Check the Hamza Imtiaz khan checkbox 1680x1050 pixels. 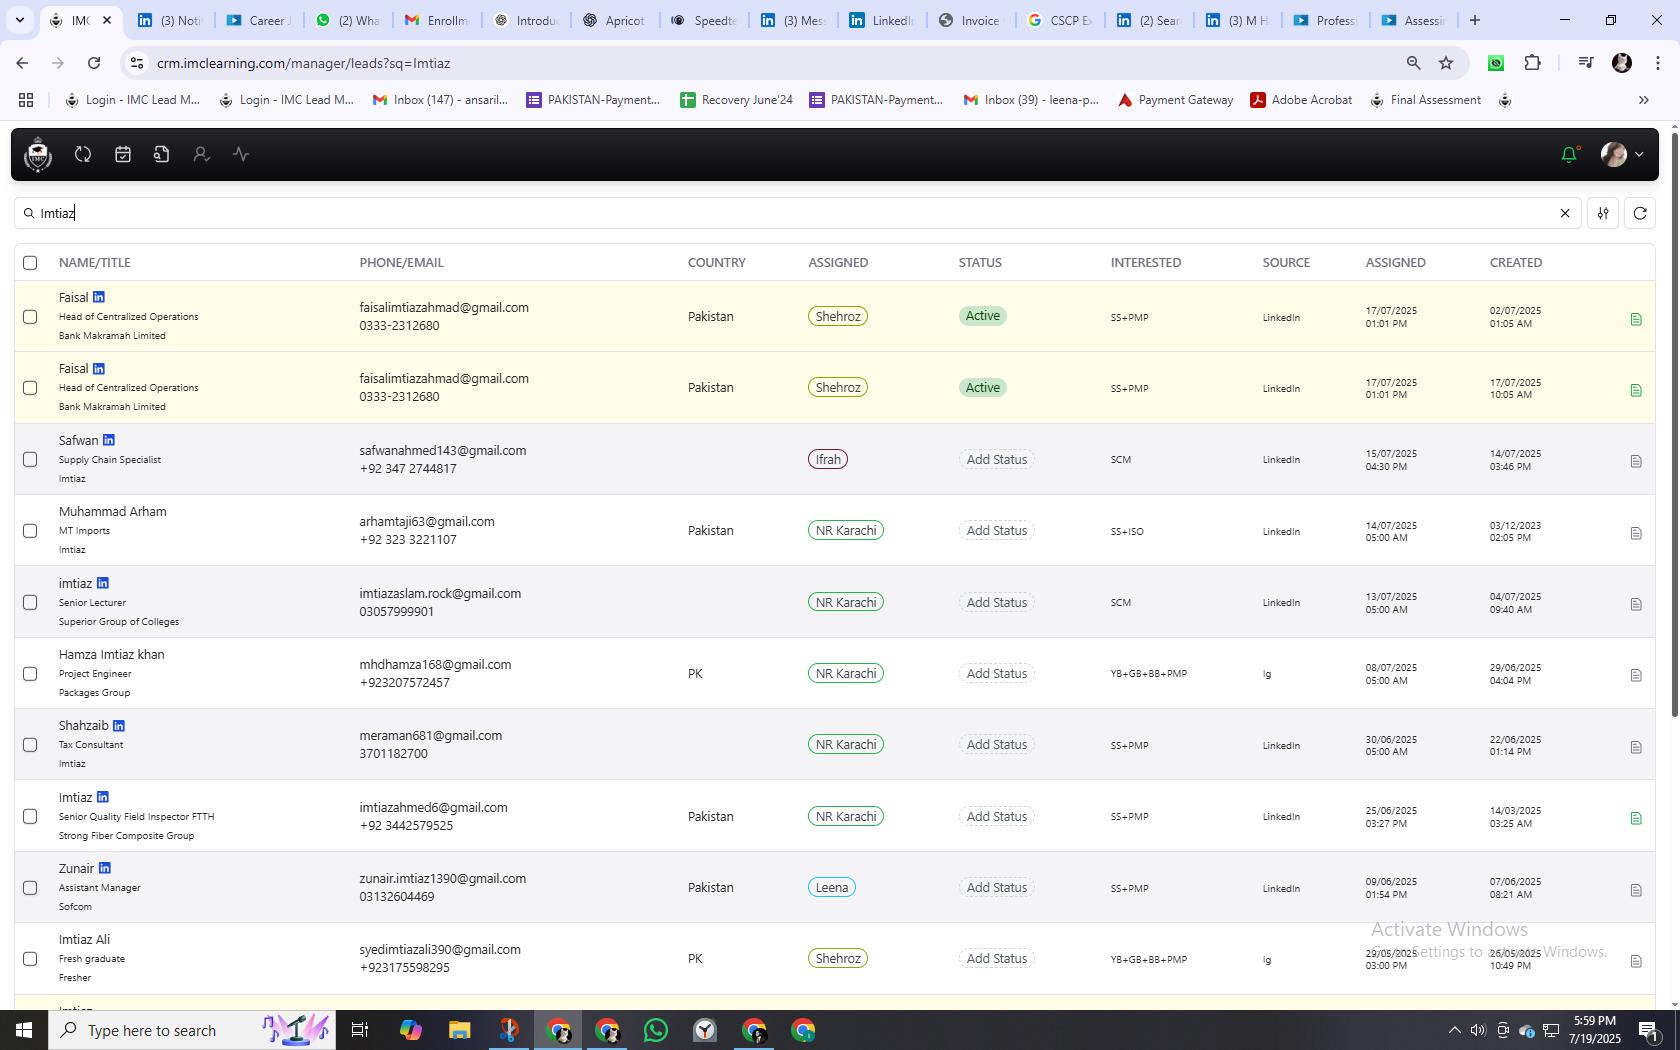30,674
